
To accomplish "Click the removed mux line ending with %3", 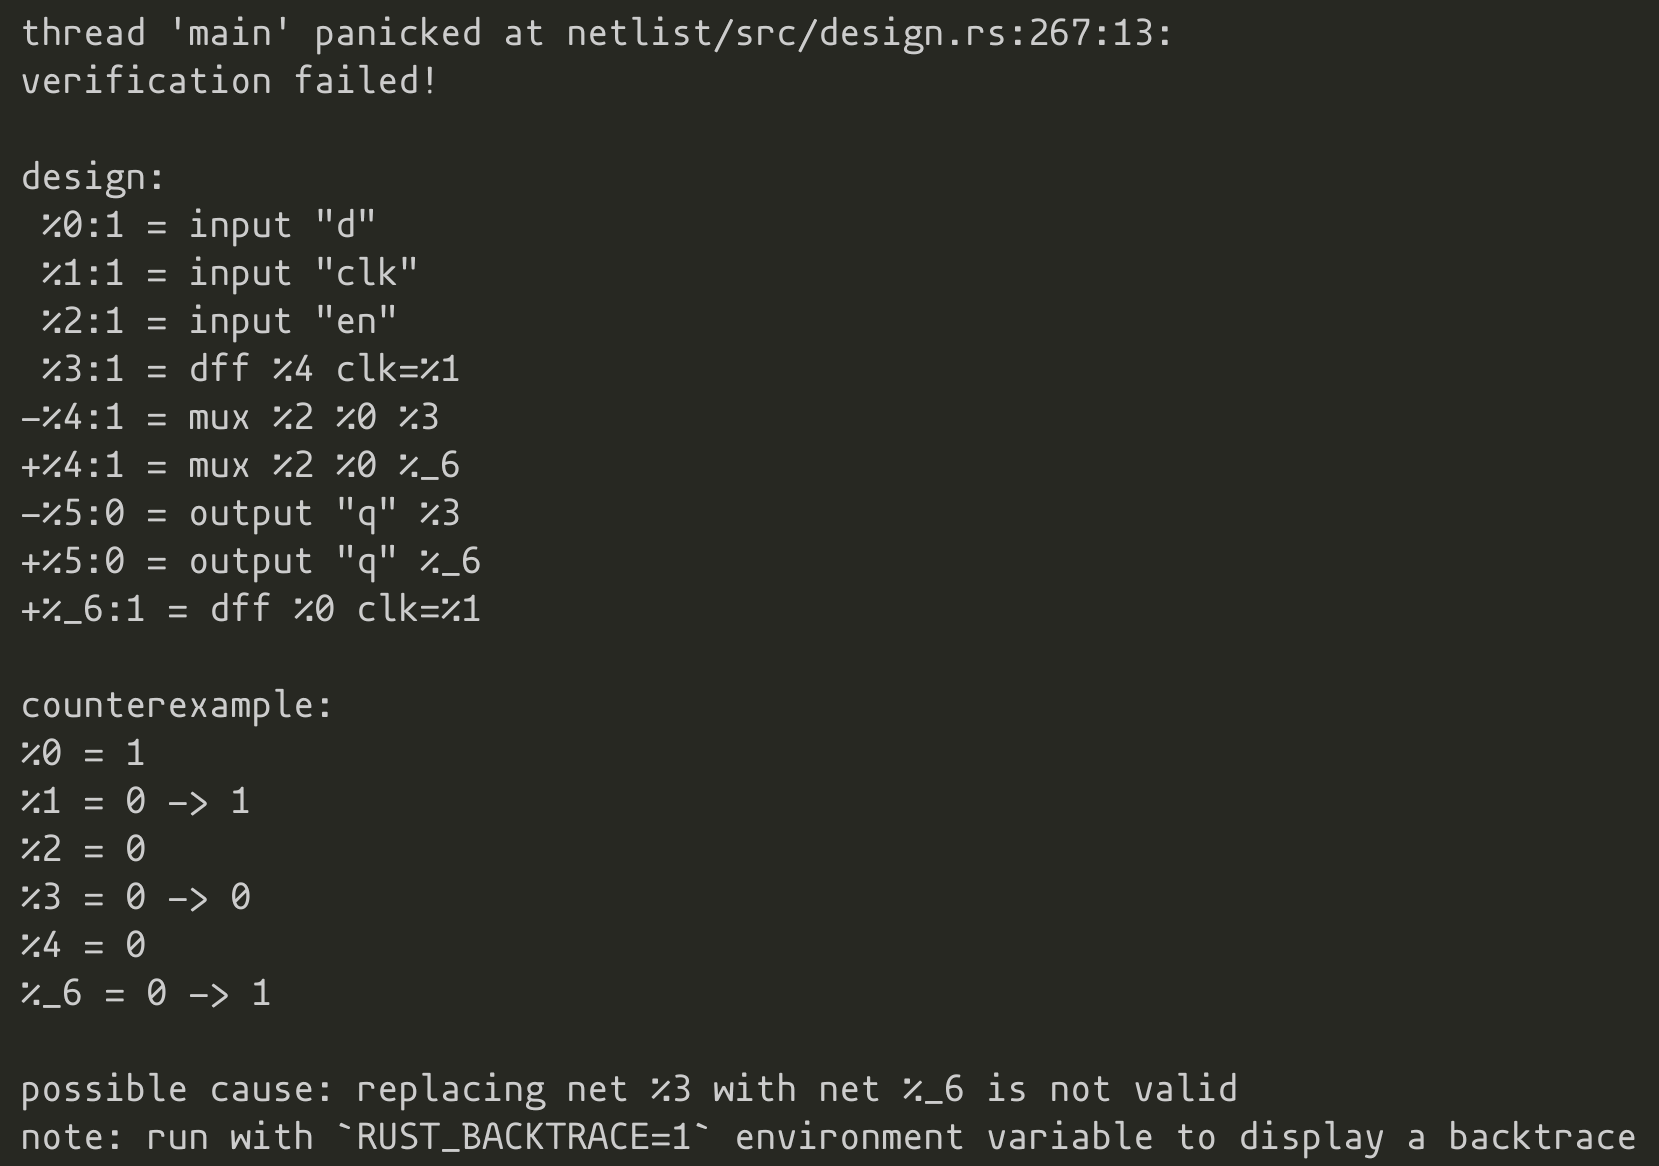I will point(229,417).
